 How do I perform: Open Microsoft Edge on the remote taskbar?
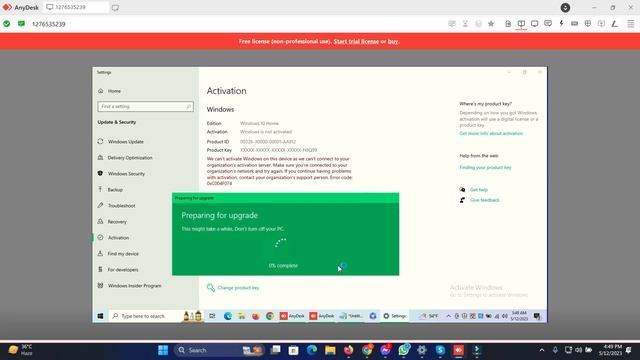click(x=228, y=316)
